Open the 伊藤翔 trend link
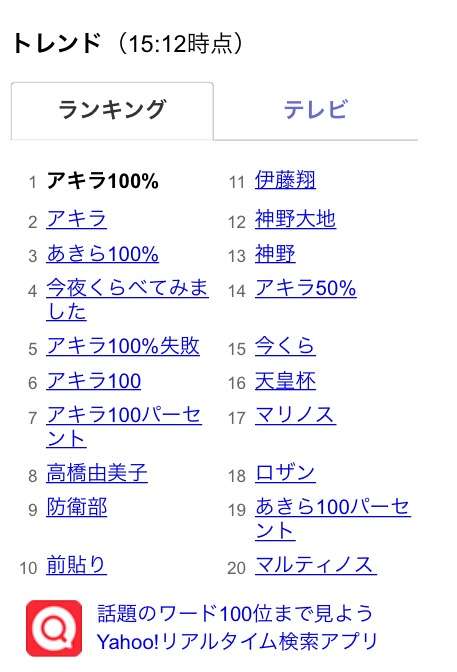Screen dimensions: 457x672 (286, 180)
